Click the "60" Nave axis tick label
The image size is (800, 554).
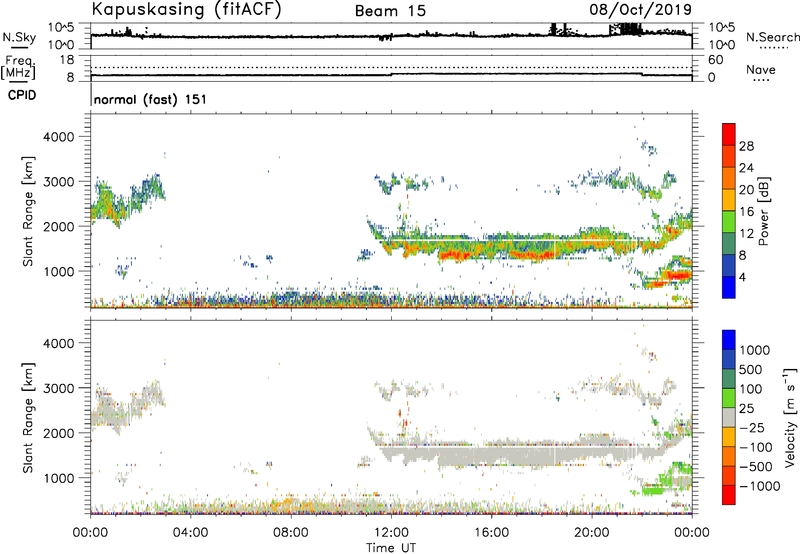tap(715, 60)
